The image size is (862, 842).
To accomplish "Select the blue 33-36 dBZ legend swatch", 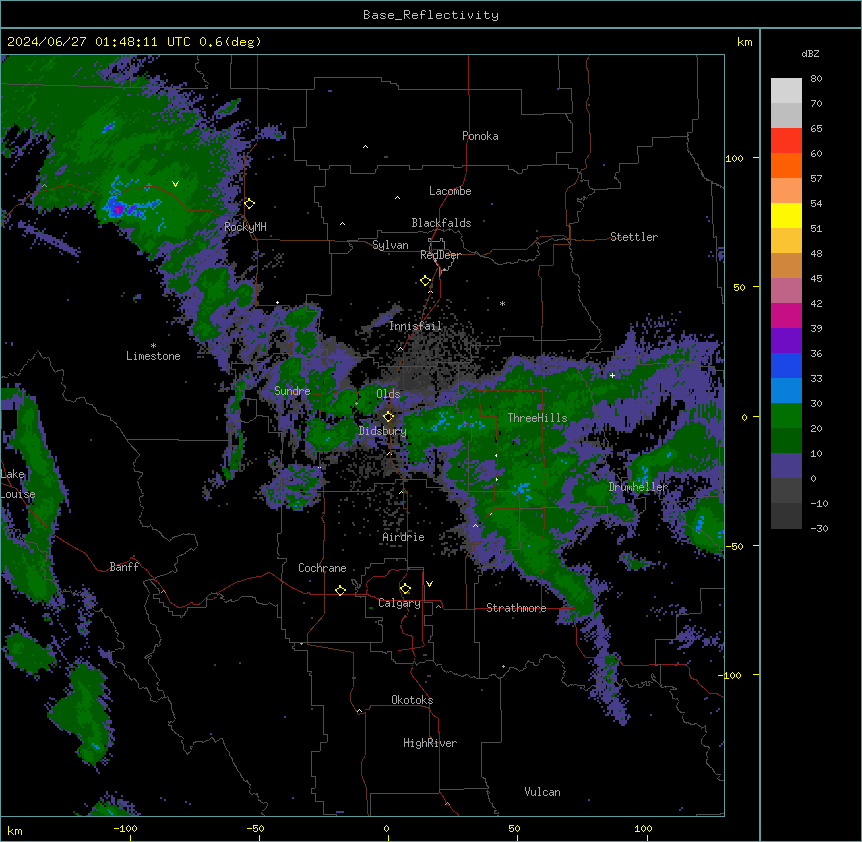I will click(x=786, y=365).
